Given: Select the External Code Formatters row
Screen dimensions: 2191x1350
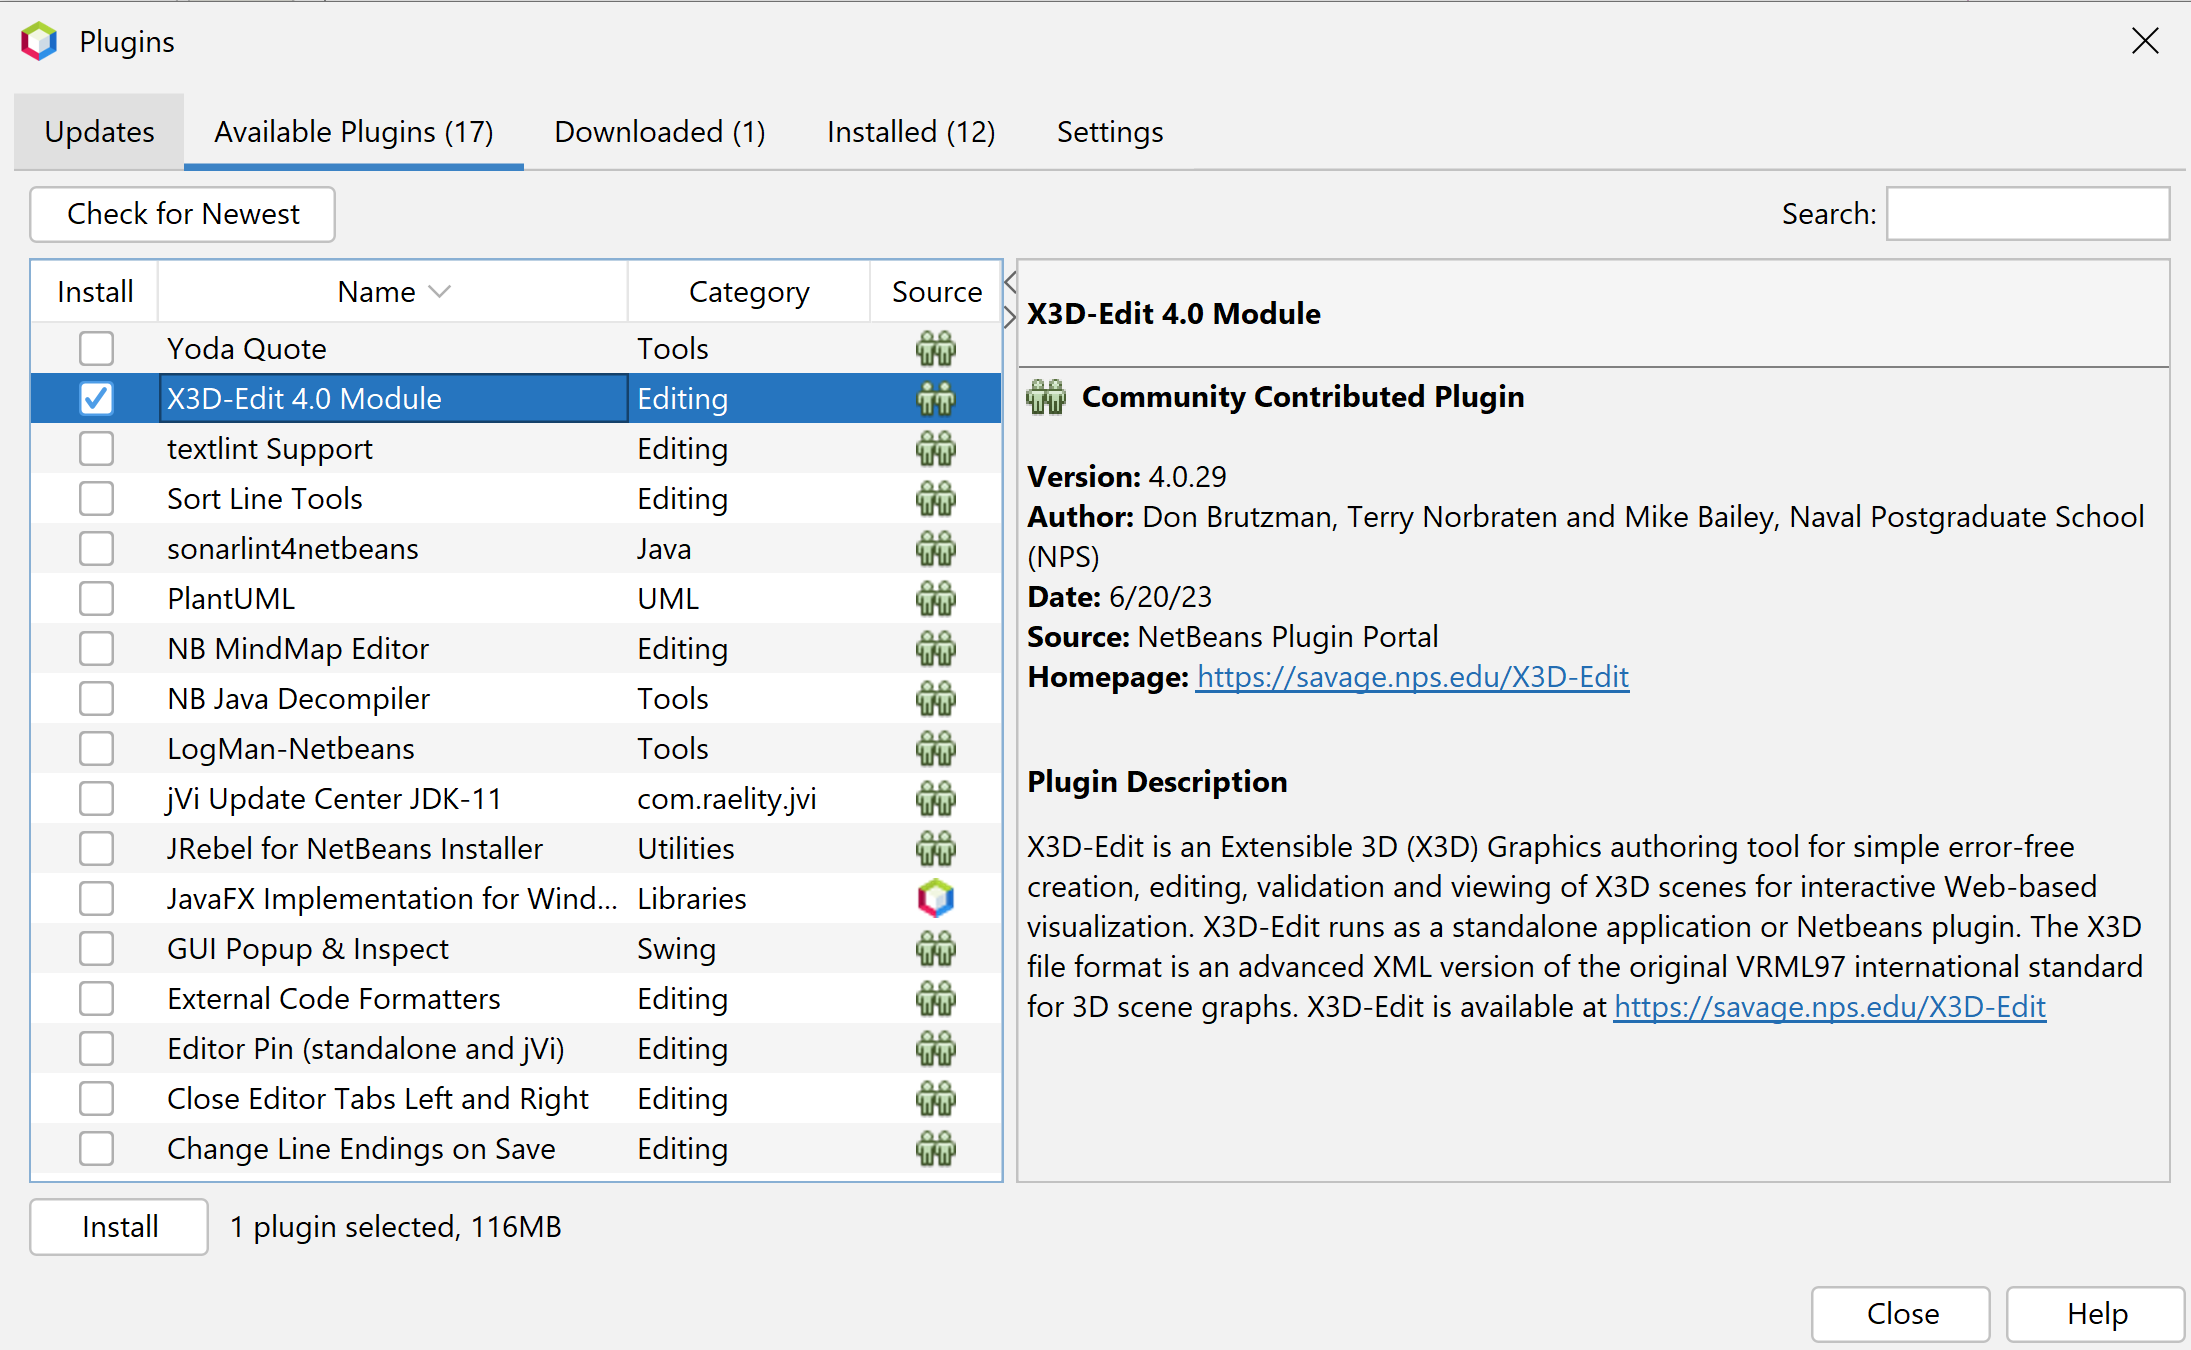Looking at the screenshot, I should pyautogui.click(x=516, y=998).
